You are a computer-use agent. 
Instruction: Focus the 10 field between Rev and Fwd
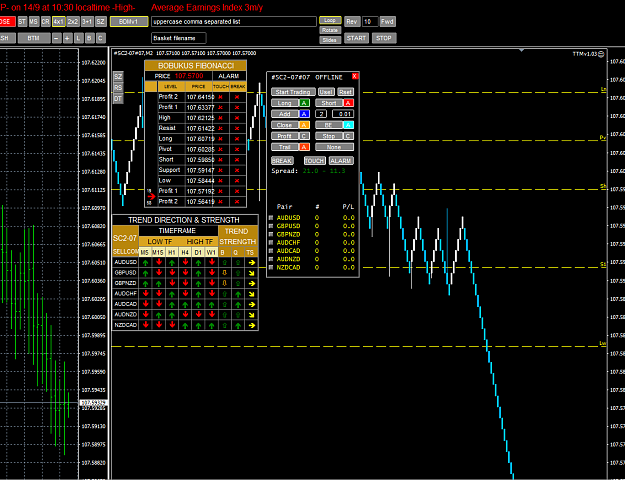click(370, 22)
